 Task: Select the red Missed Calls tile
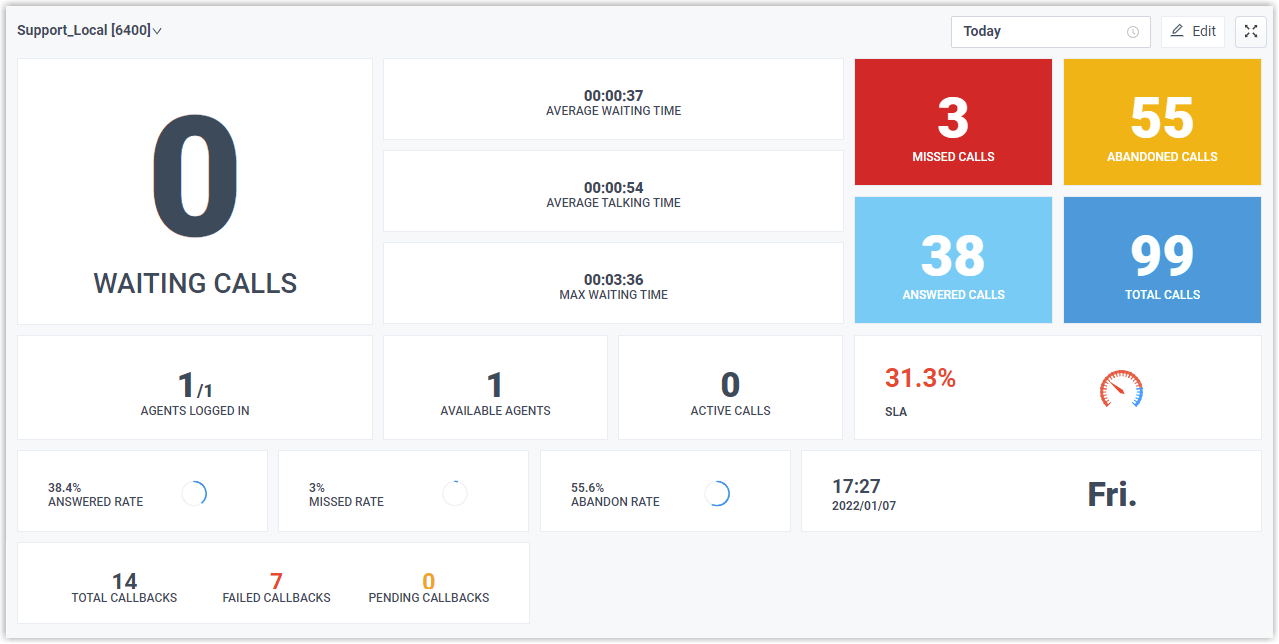coord(953,122)
